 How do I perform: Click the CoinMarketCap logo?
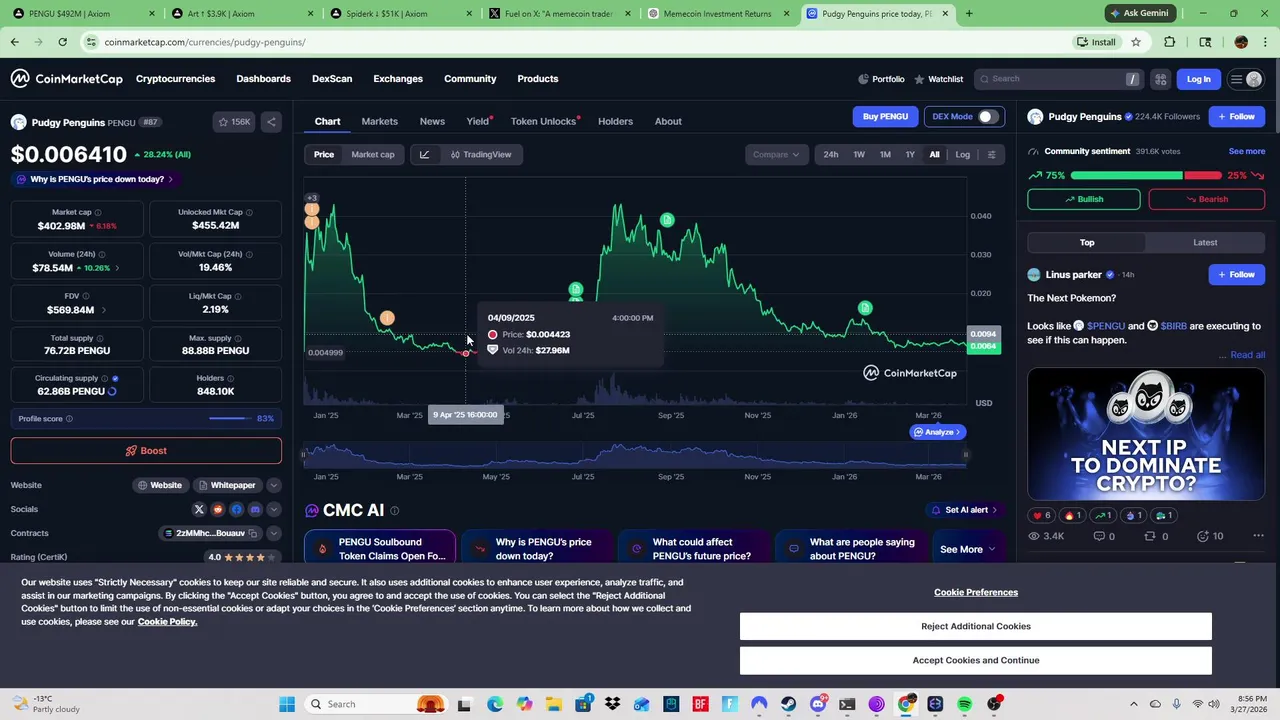pyautogui.click(x=66, y=79)
